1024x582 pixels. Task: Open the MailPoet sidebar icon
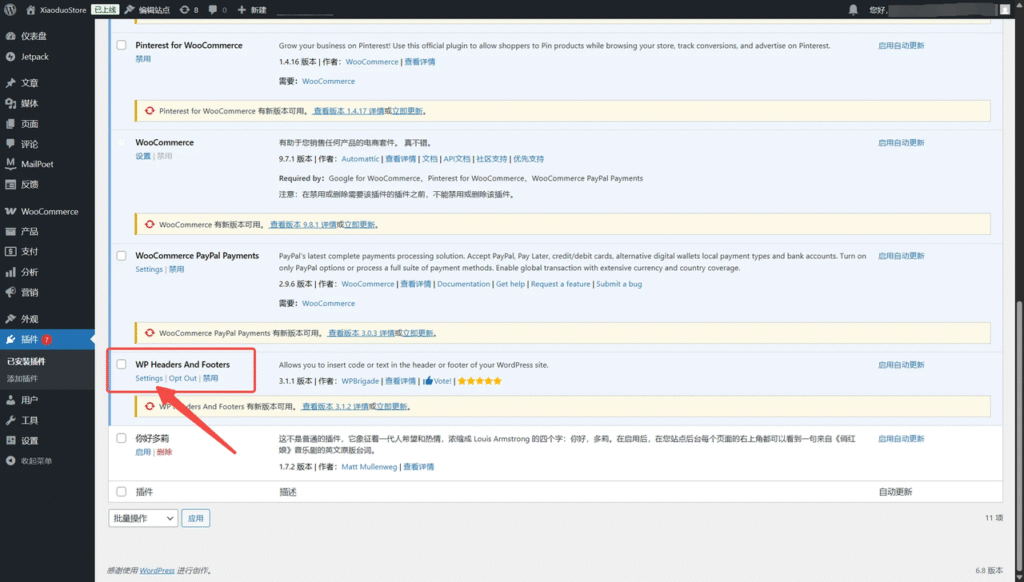(x=10, y=164)
